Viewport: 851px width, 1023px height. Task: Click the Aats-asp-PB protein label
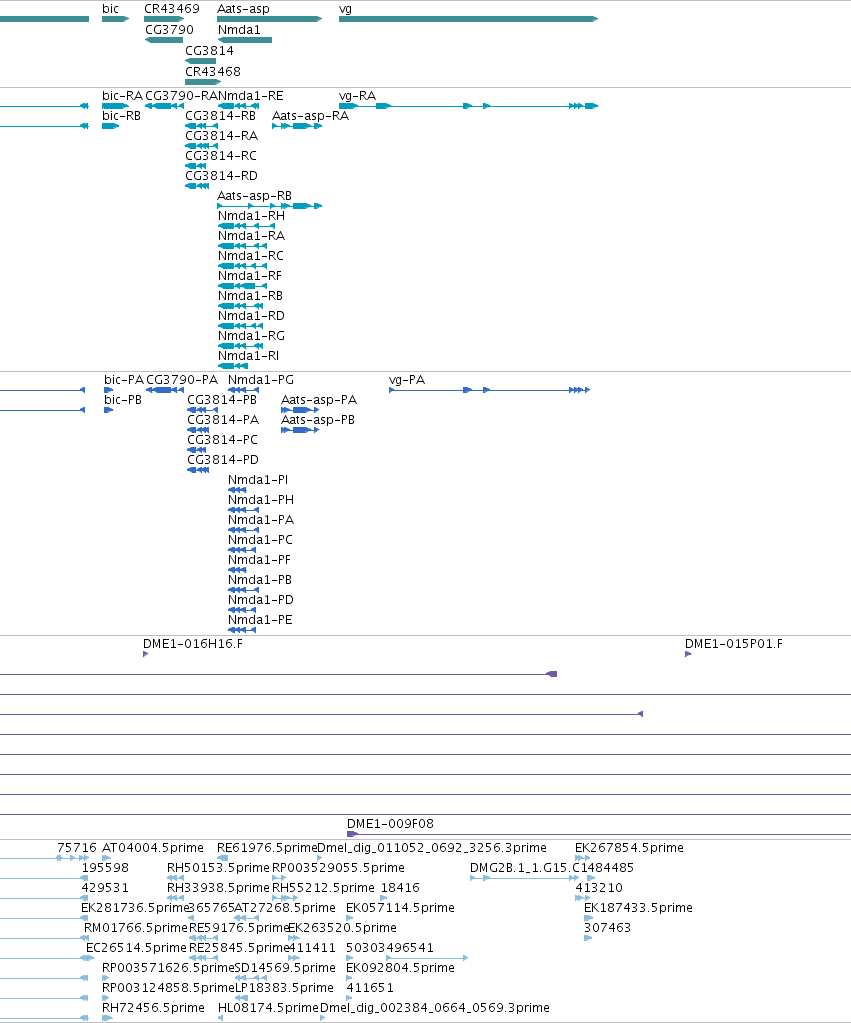click(318, 420)
